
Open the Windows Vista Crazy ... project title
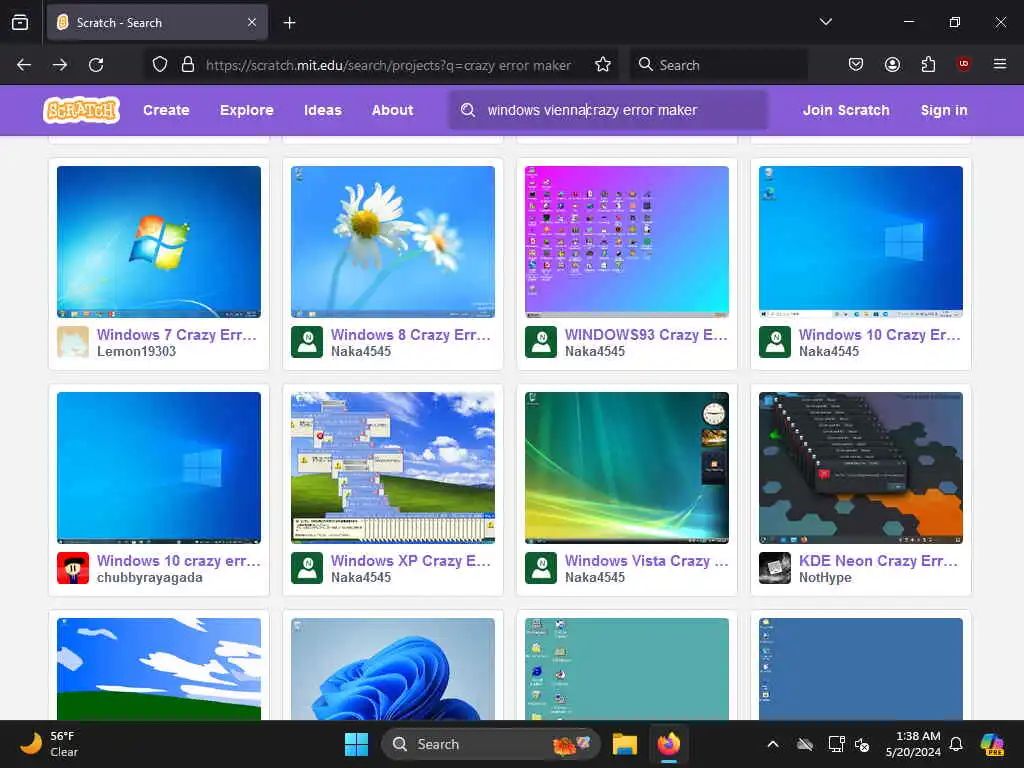click(647, 561)
